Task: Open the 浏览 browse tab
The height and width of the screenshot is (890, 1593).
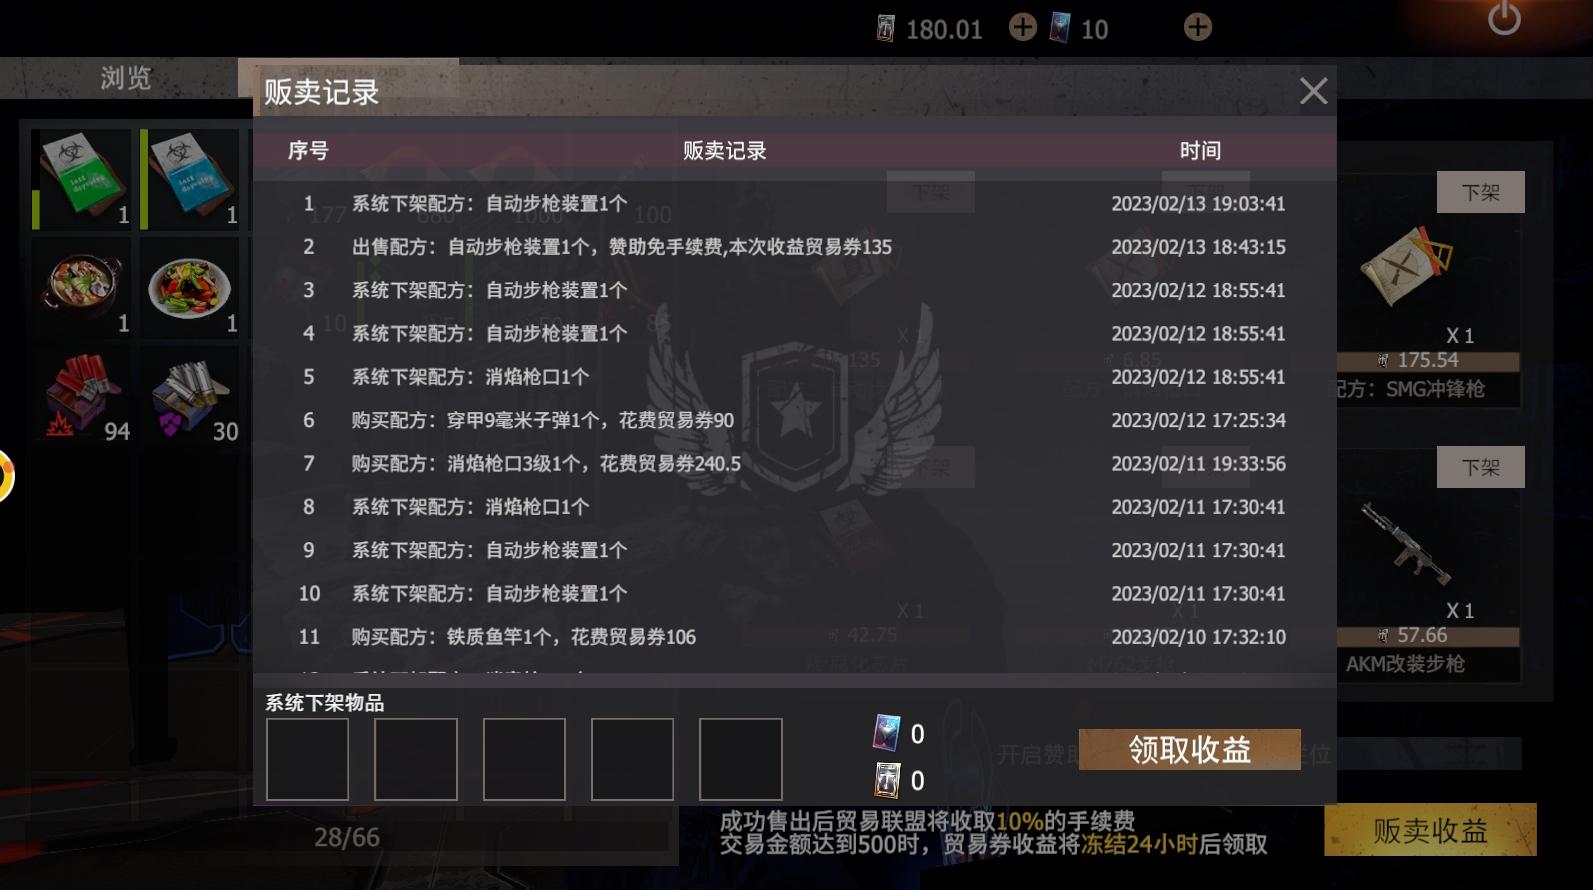Action: [125, 78]
